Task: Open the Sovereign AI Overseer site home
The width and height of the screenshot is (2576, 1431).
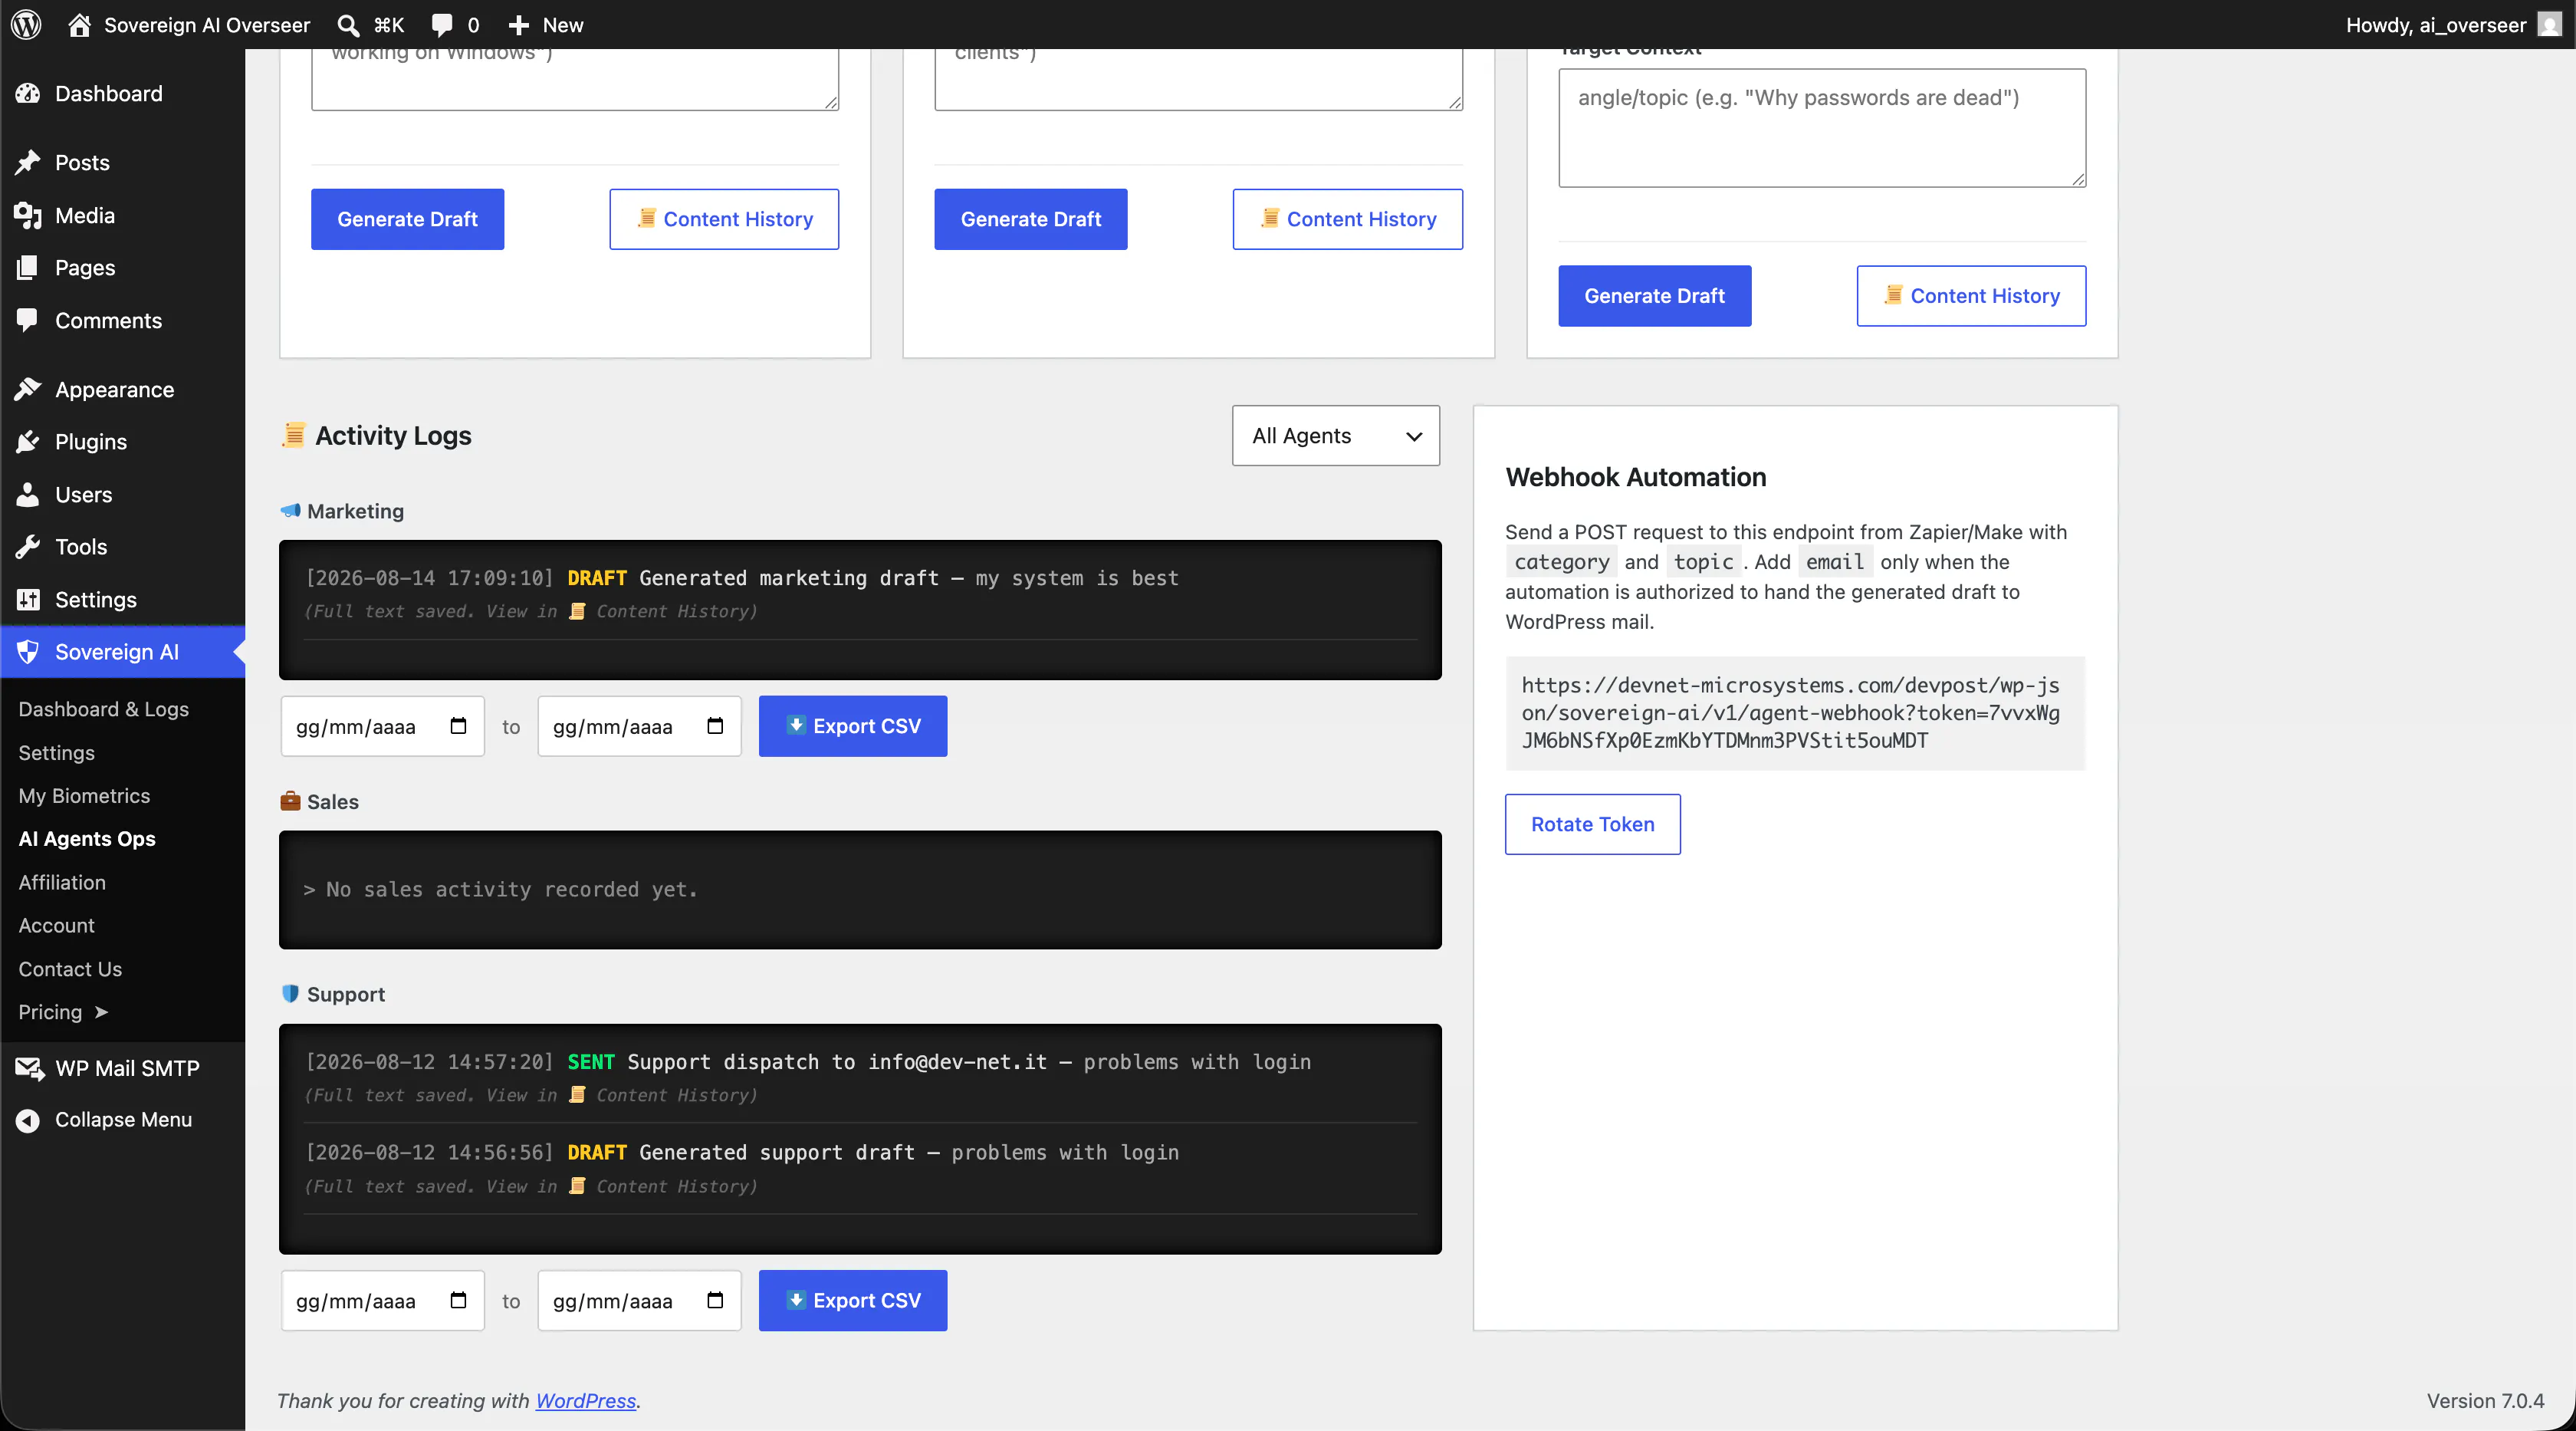Action: tap(189, 25)
